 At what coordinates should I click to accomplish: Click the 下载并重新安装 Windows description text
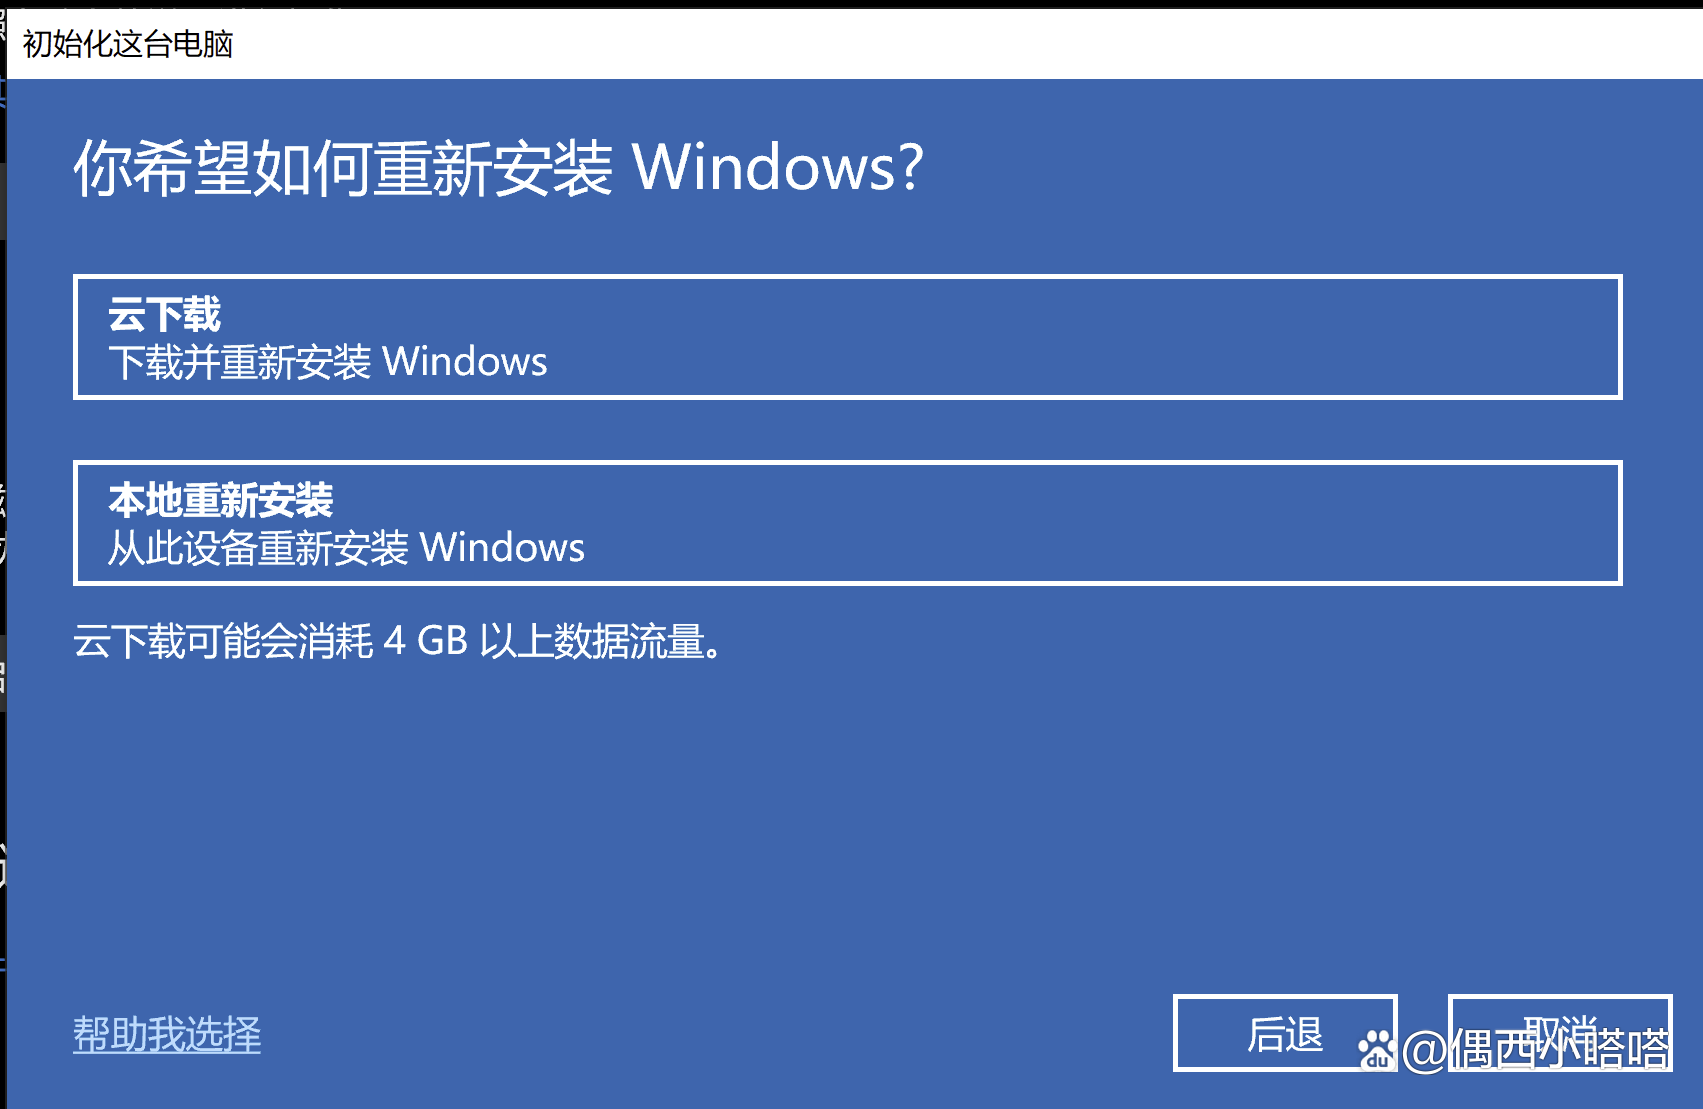328,362
